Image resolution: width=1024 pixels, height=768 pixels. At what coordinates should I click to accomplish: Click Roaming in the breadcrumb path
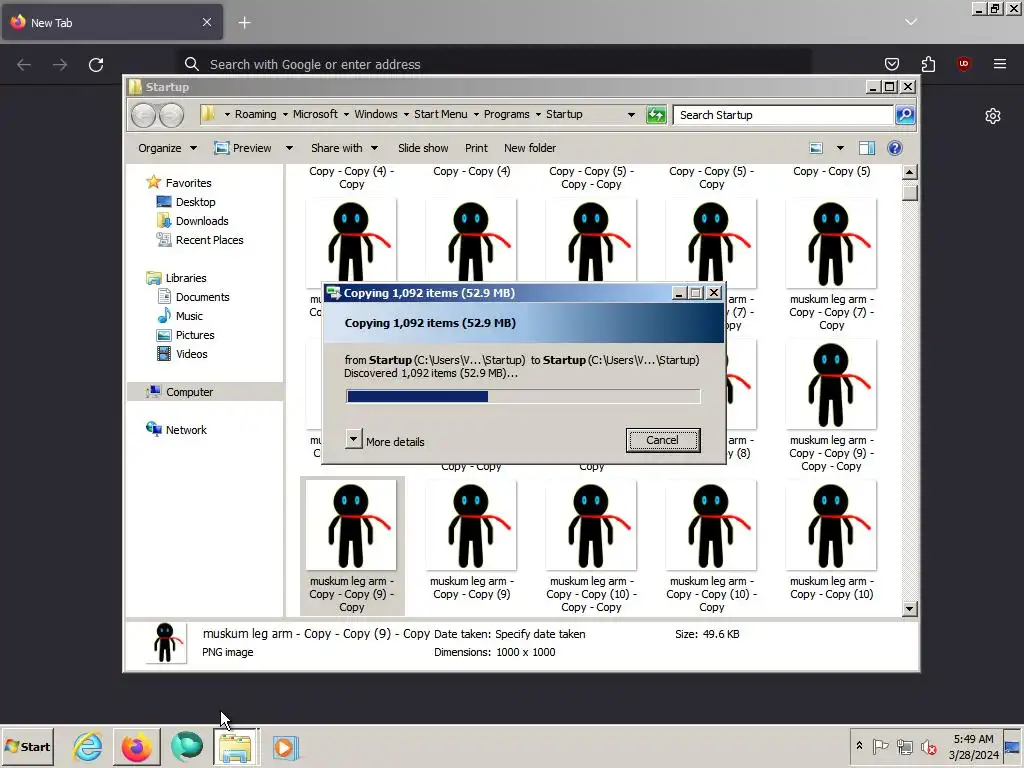click(255, 114)
